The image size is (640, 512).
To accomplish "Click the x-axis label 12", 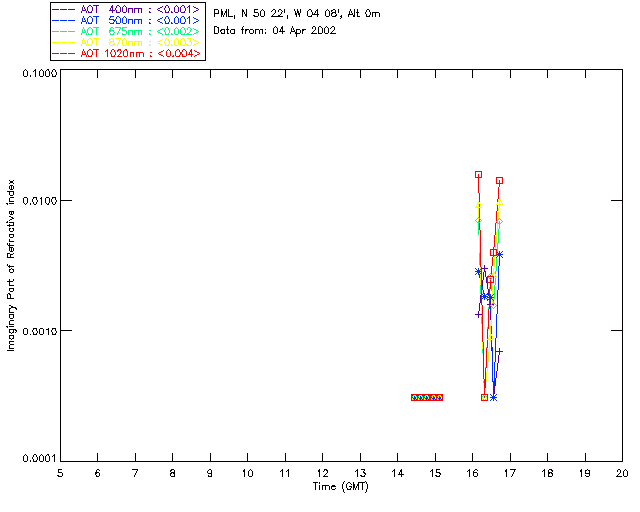I will [322, 474].
